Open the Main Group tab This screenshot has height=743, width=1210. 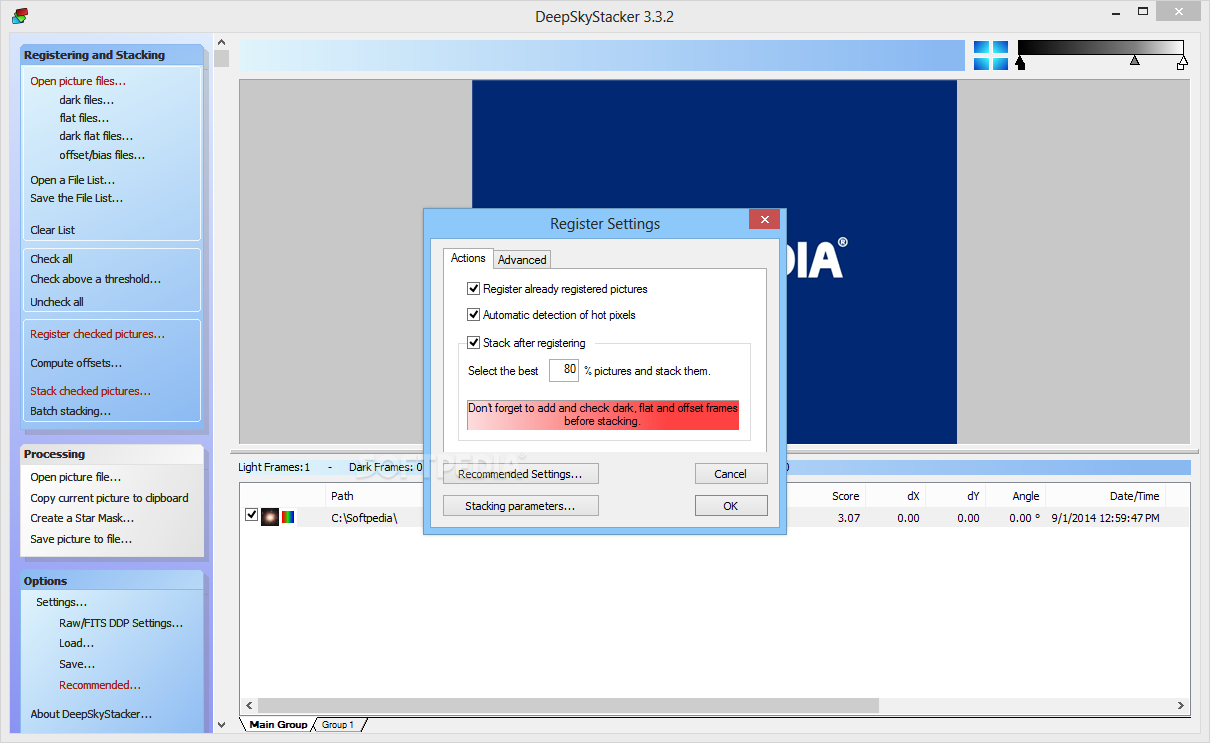point(278,724)
